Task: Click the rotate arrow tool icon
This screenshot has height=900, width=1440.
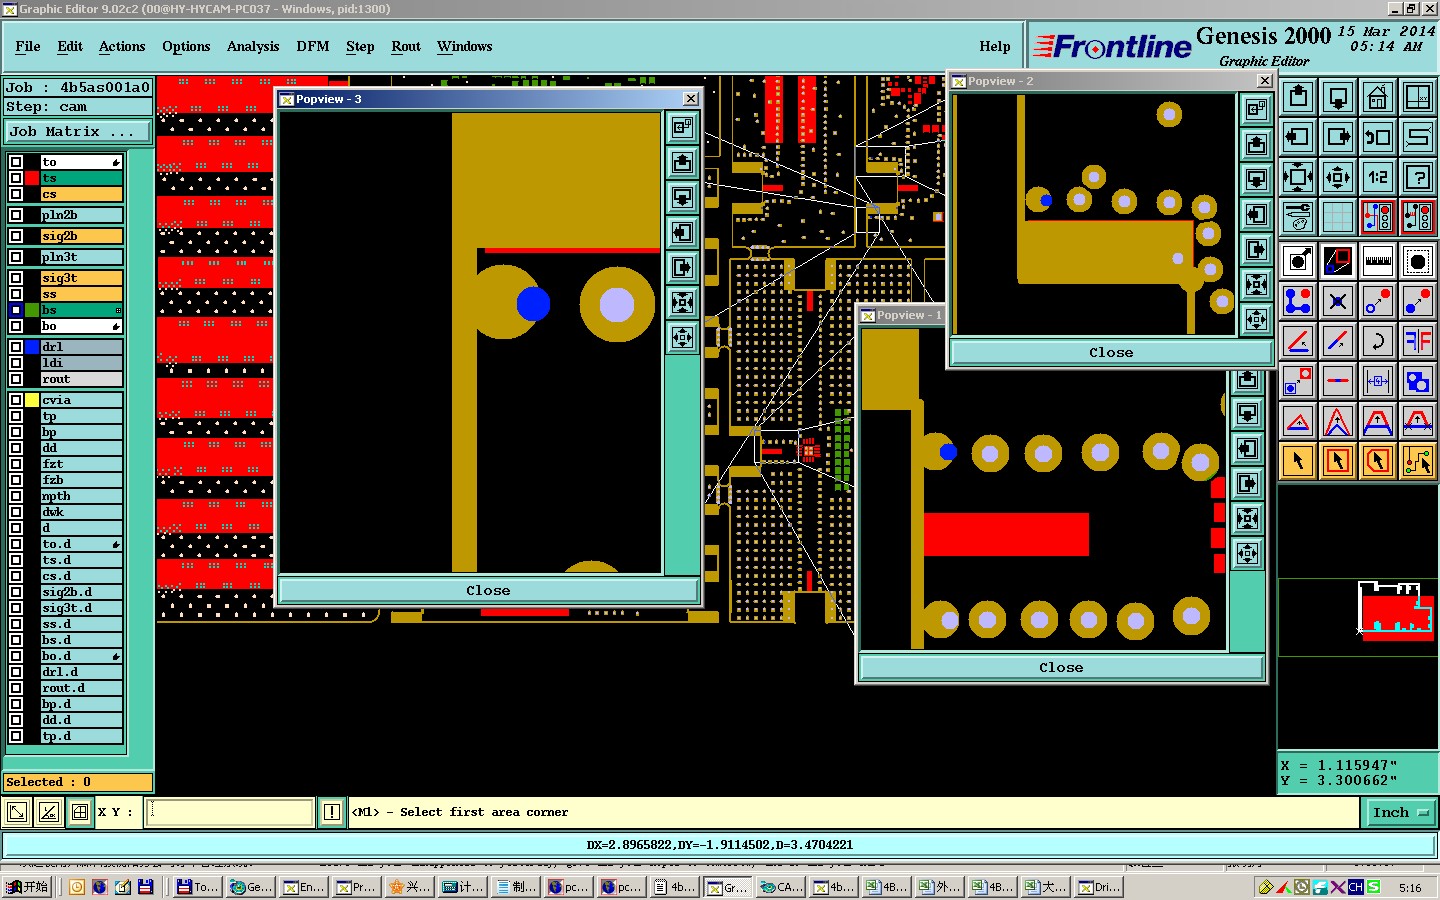Action: [1377, 341]
